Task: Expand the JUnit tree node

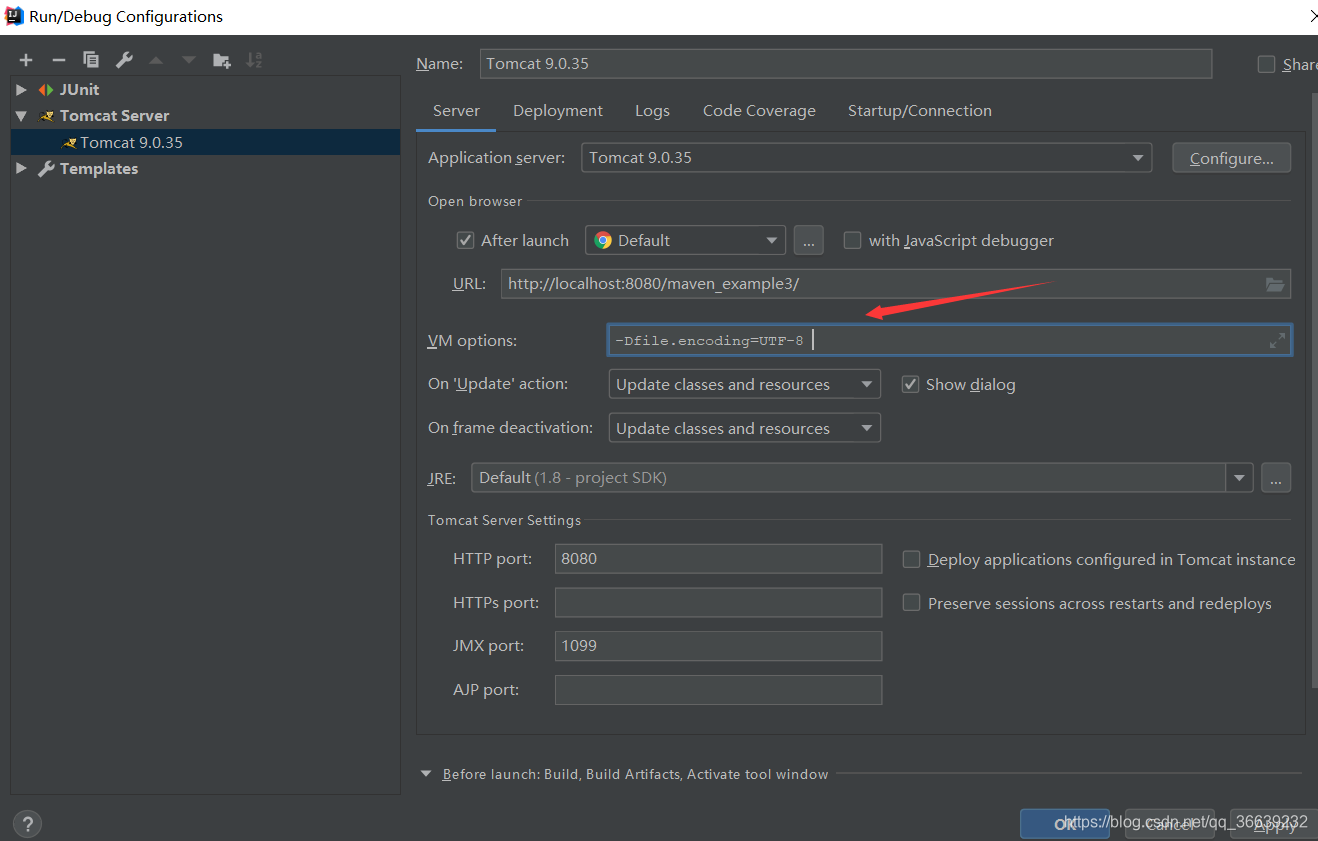Action: click(x=21, y=90)
